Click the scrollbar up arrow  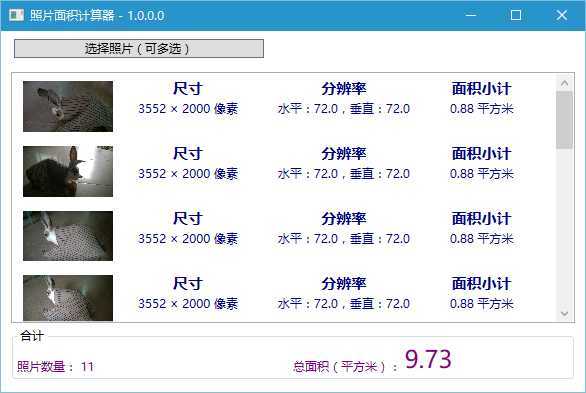tap(564, 83)
